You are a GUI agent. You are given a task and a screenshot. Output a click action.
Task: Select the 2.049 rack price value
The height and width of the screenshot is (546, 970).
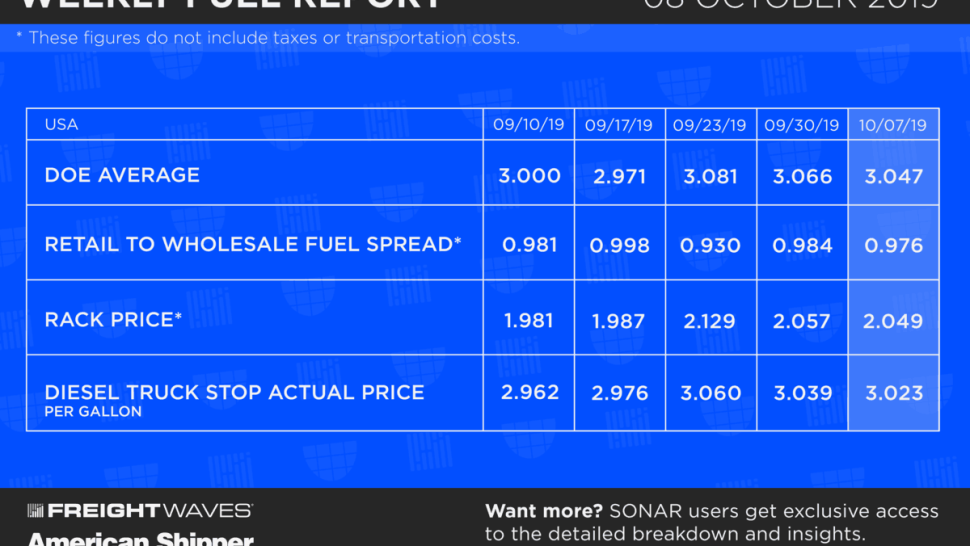point(893,321)
